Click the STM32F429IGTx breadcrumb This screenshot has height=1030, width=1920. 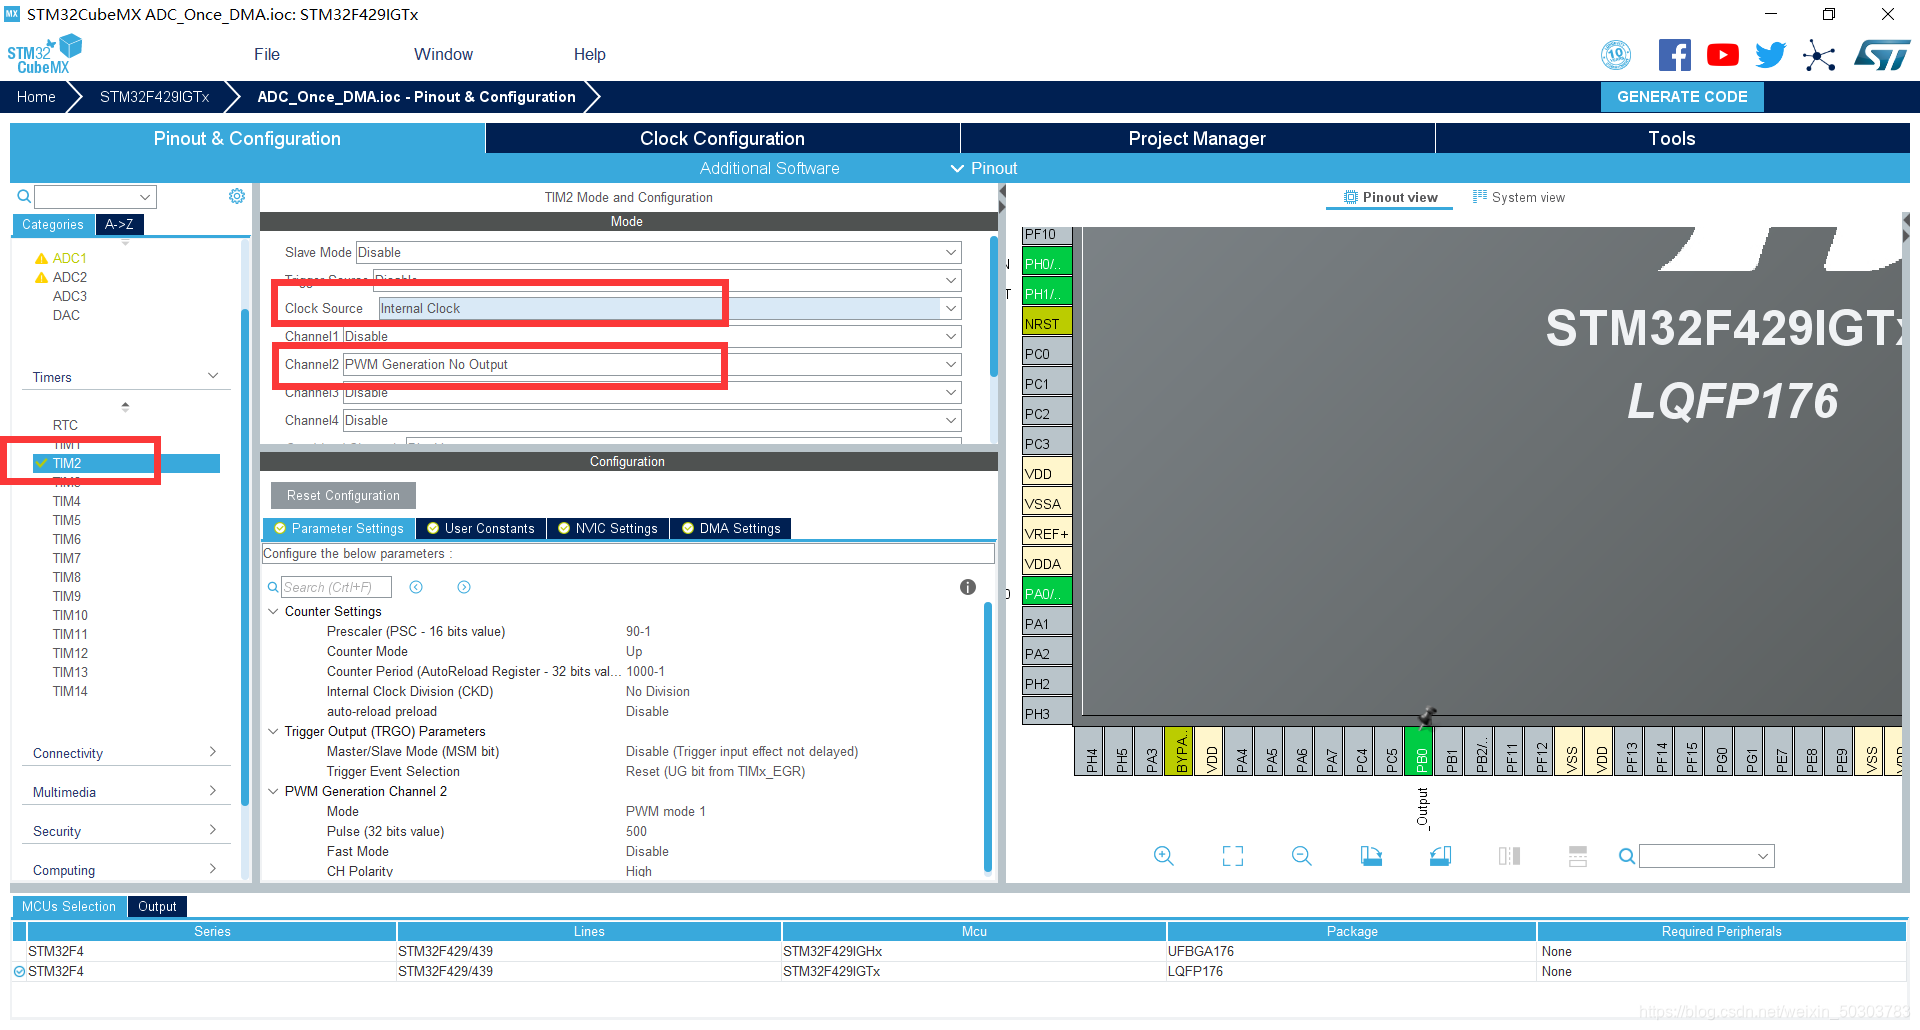[x=154, y=97]
